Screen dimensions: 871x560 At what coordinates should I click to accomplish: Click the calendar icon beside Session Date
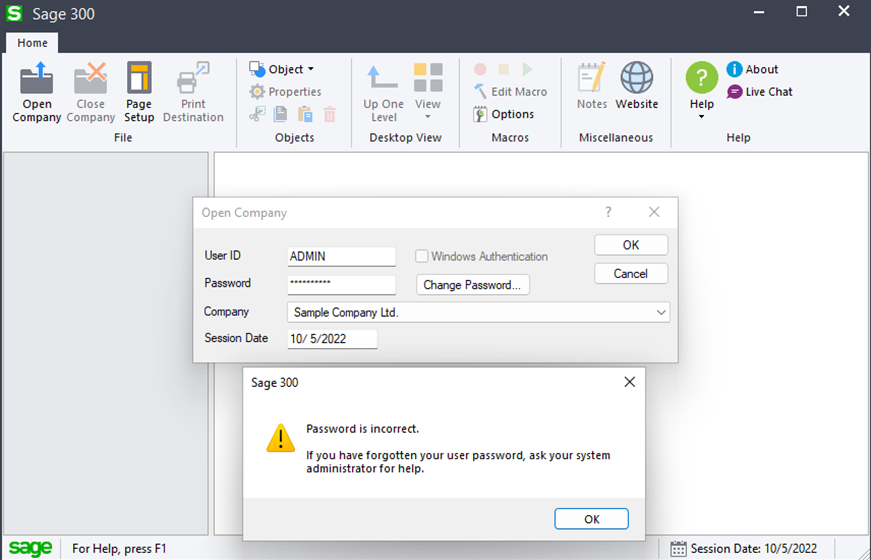[x=679, y=548]
